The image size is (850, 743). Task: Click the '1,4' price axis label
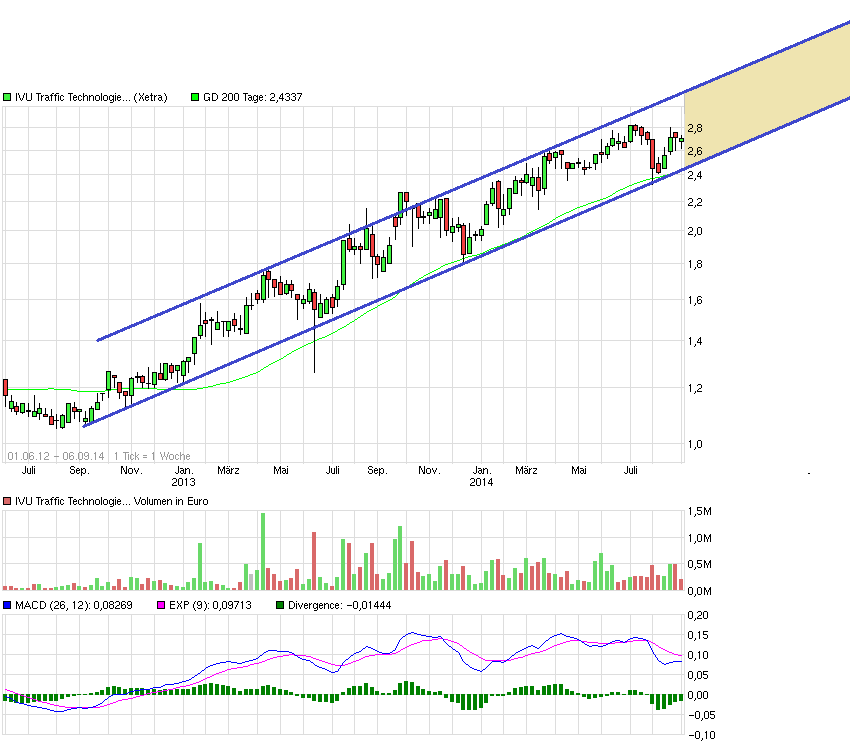pyautogui.click(x=695, y=341)
